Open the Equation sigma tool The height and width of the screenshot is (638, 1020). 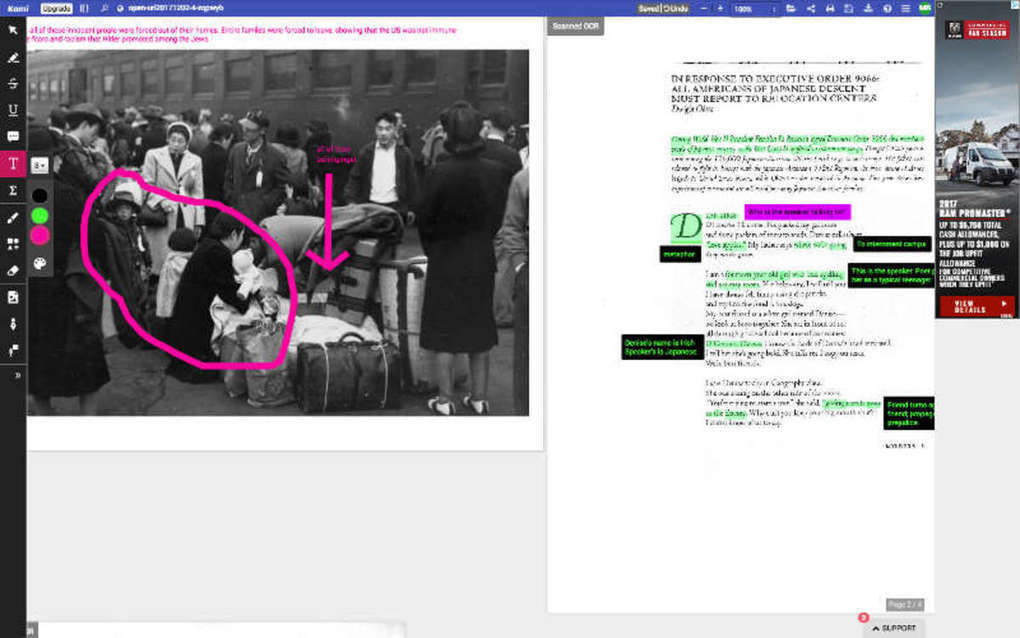point(13,191)
